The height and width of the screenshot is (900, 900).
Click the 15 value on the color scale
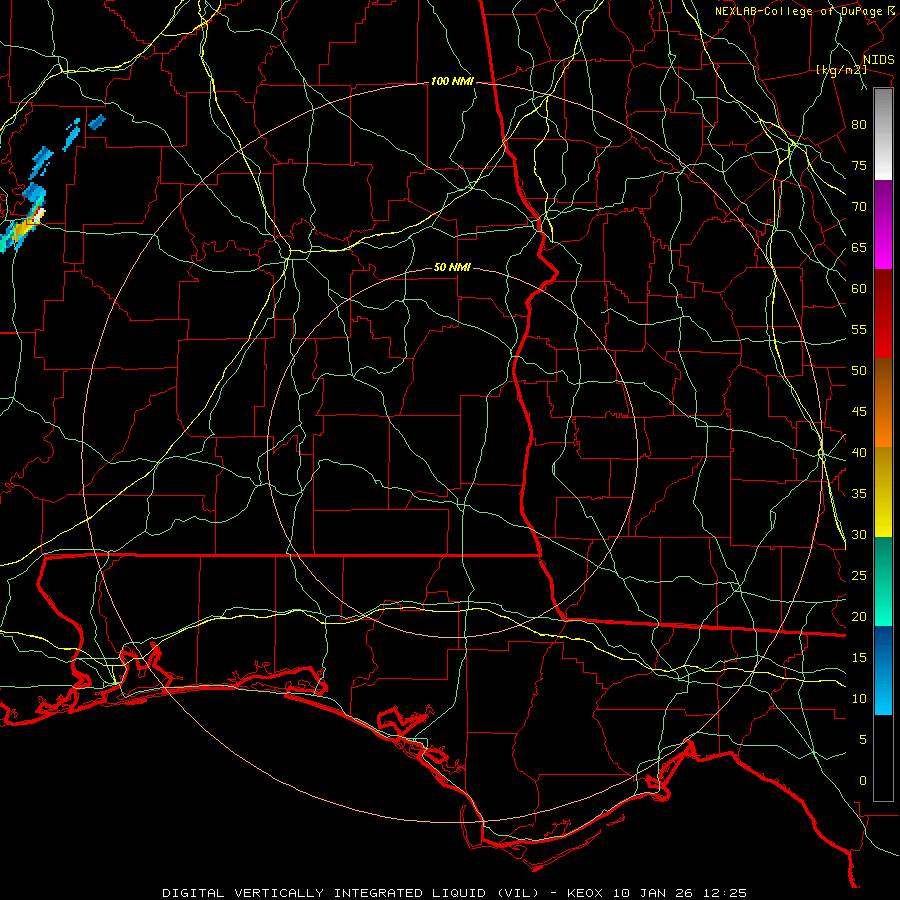point(859,658)
